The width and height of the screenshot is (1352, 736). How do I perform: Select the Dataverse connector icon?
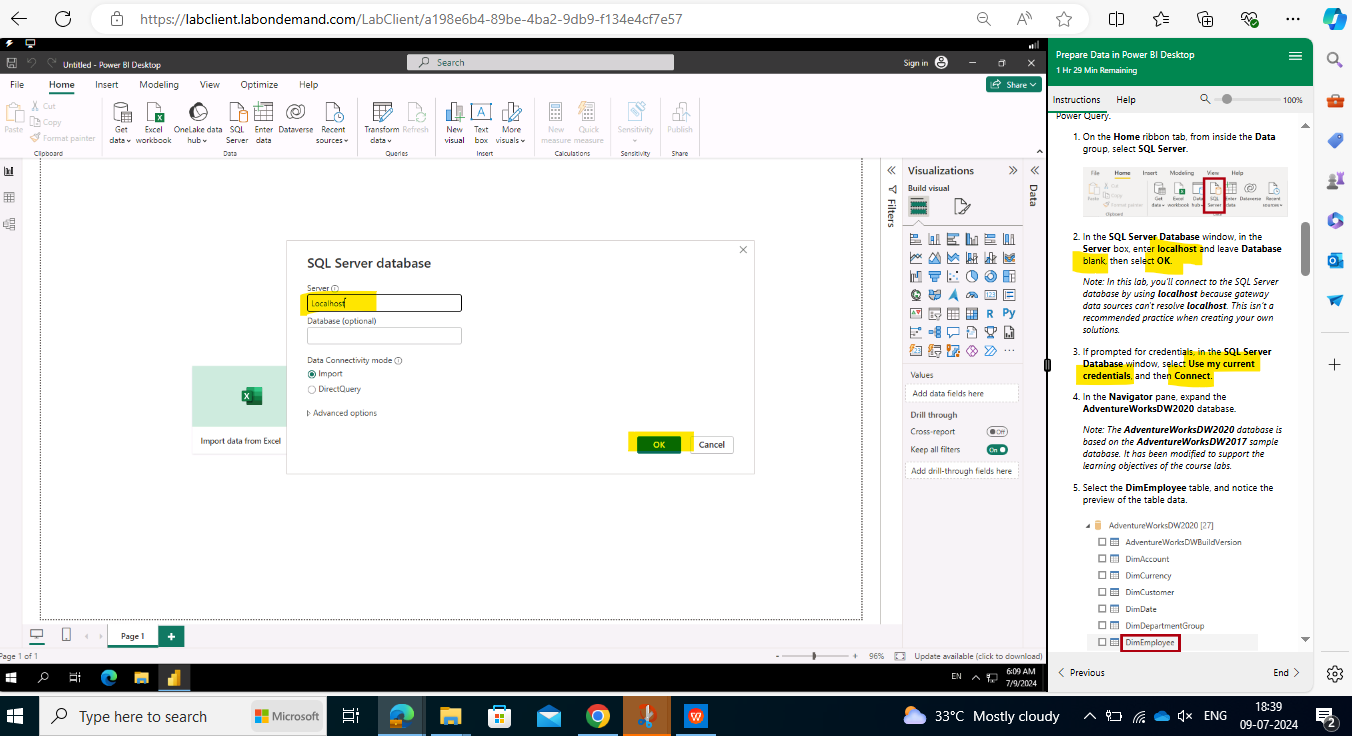pyautogui.click(x=295, y=111)
